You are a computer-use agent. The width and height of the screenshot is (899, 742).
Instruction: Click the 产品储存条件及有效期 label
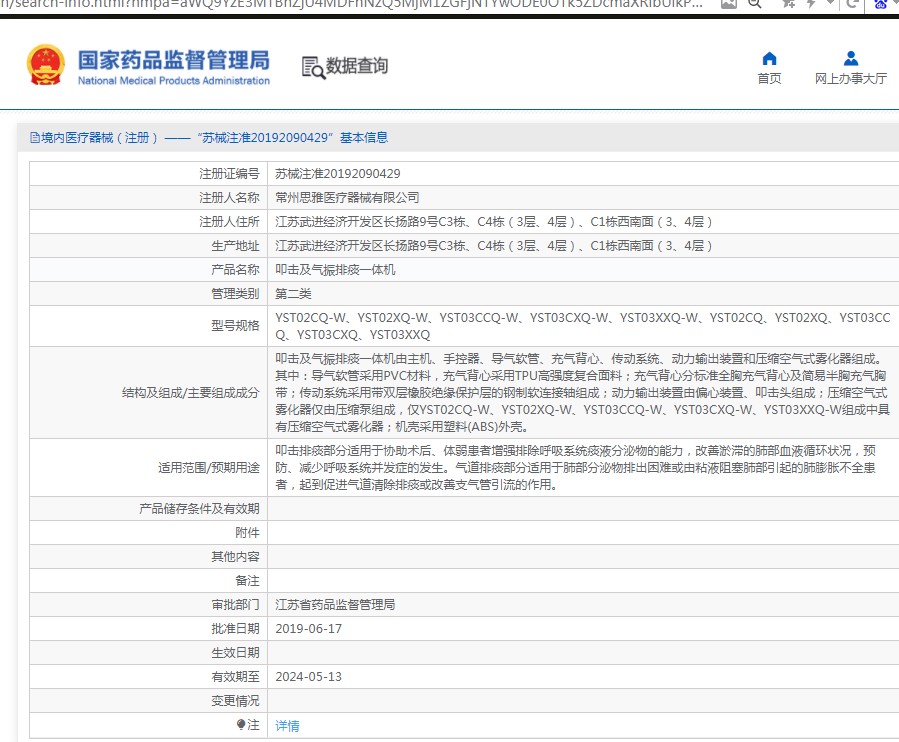(x=199, y=509)
